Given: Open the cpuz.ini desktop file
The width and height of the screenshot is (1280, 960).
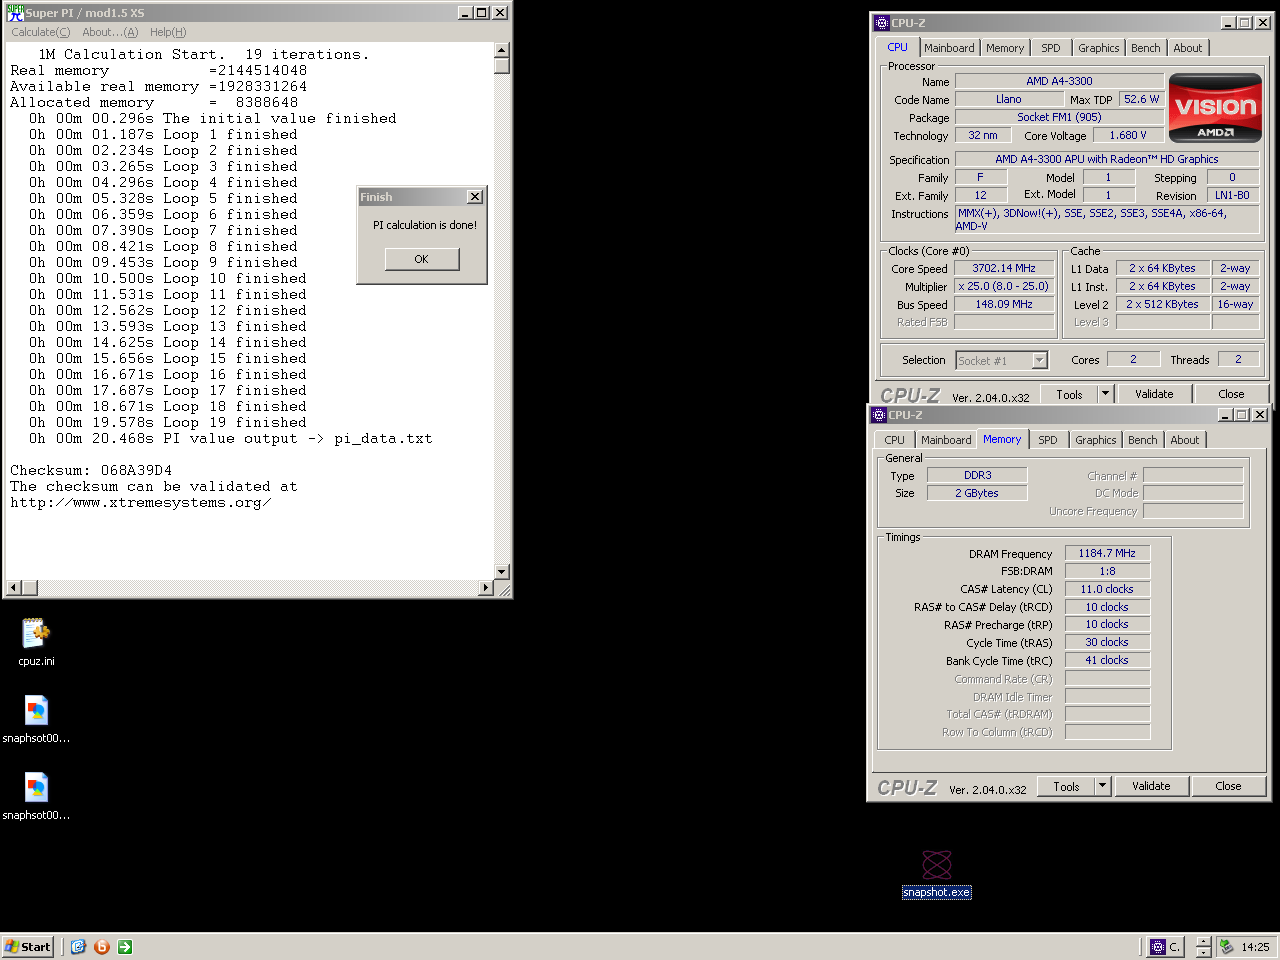Looking at the screenshot, I should [x=36, y=641].
